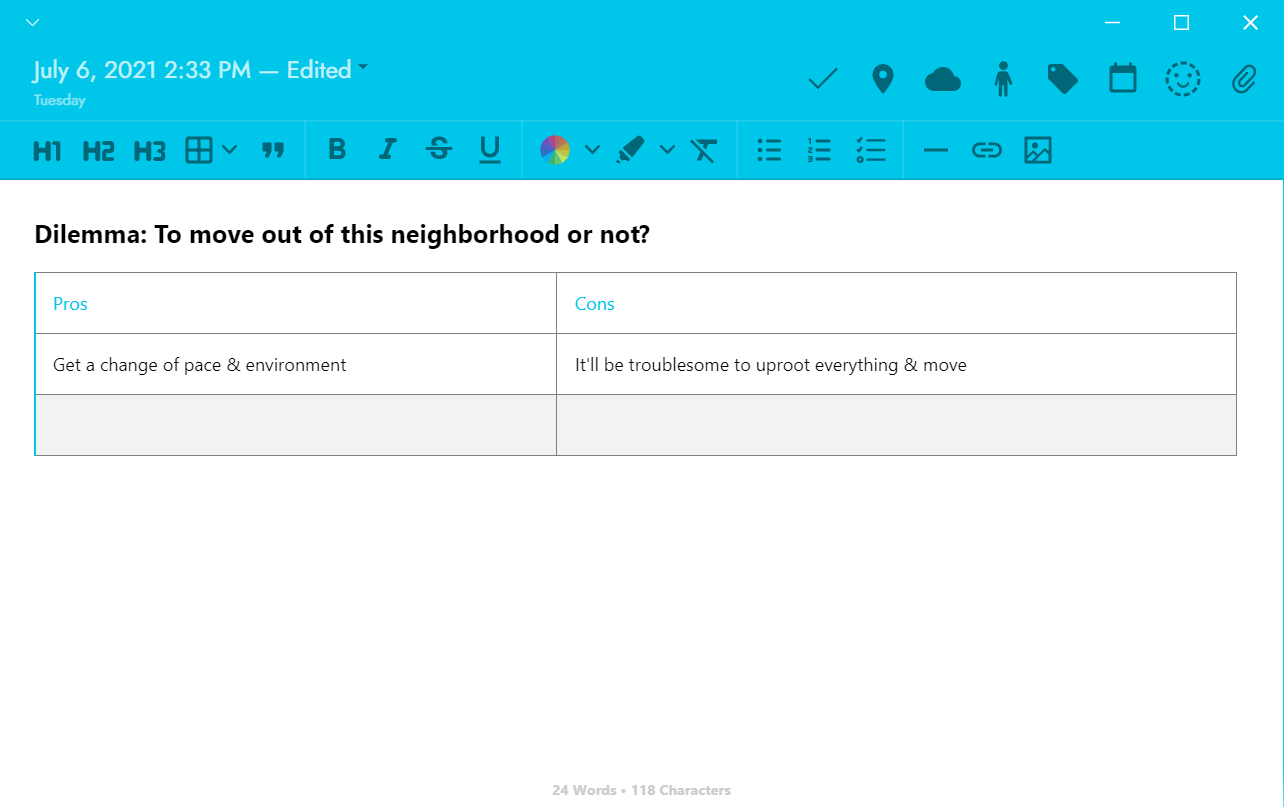Clear text formatting
The height and width of the screenshot is (807, 1284).
tap(704, 150)
